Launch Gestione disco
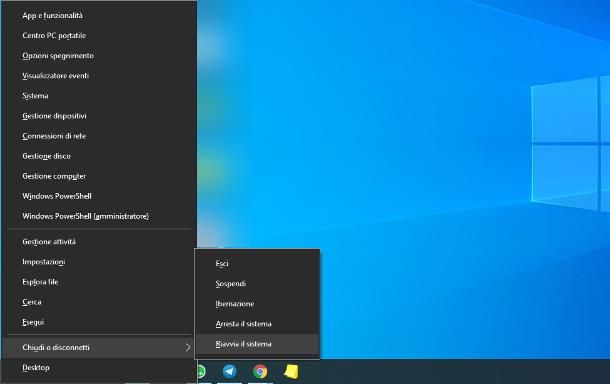Viewport: 610px width, 384px height. pyautogui.click(x=99, y=156)
